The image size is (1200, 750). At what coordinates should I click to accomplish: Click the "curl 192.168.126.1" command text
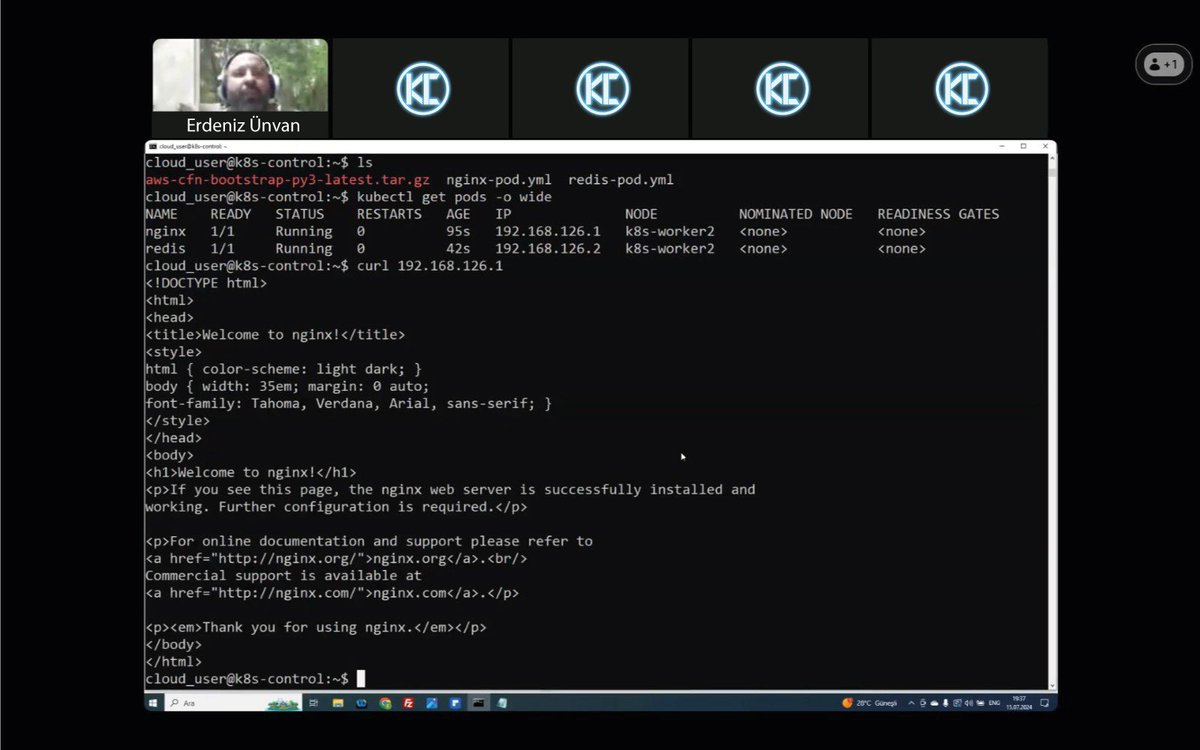pyautogui.click(x=430, y=265)
